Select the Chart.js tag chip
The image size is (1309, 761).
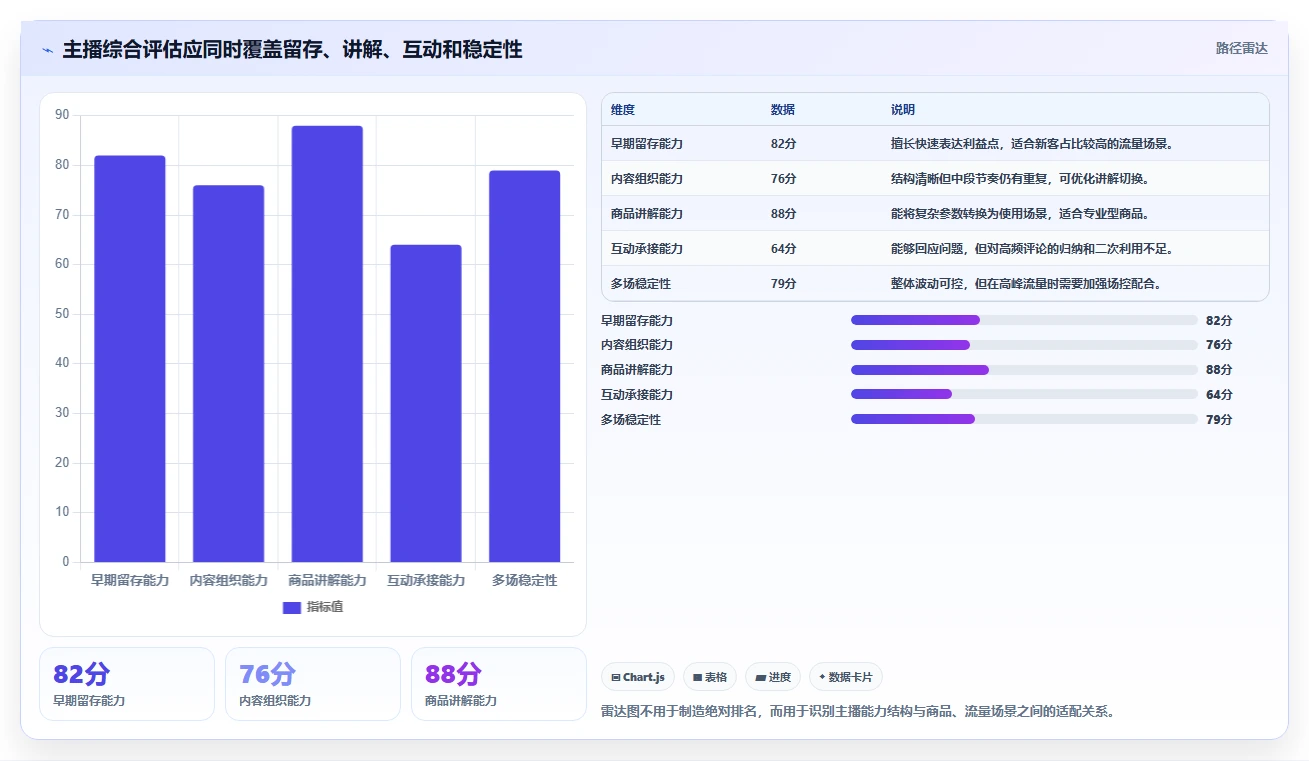pos(638,677)
